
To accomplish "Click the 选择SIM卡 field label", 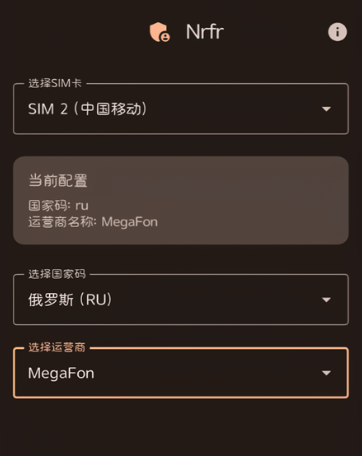I will (55, 83).
